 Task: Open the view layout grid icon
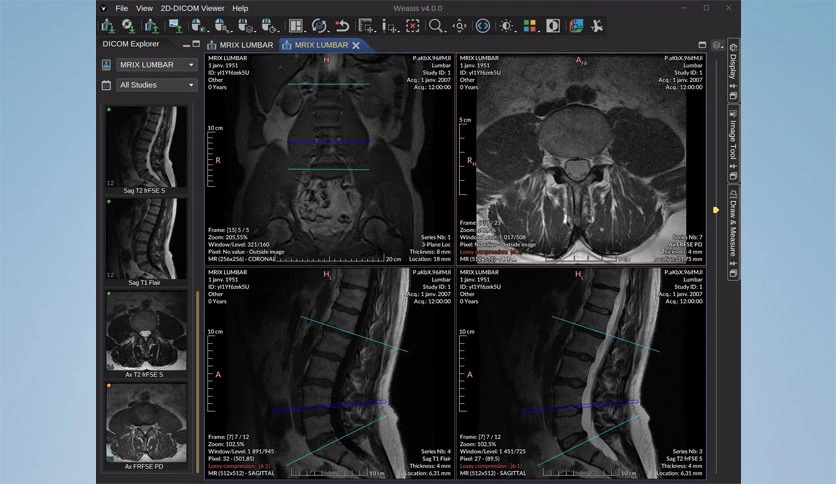coord(296,26)
